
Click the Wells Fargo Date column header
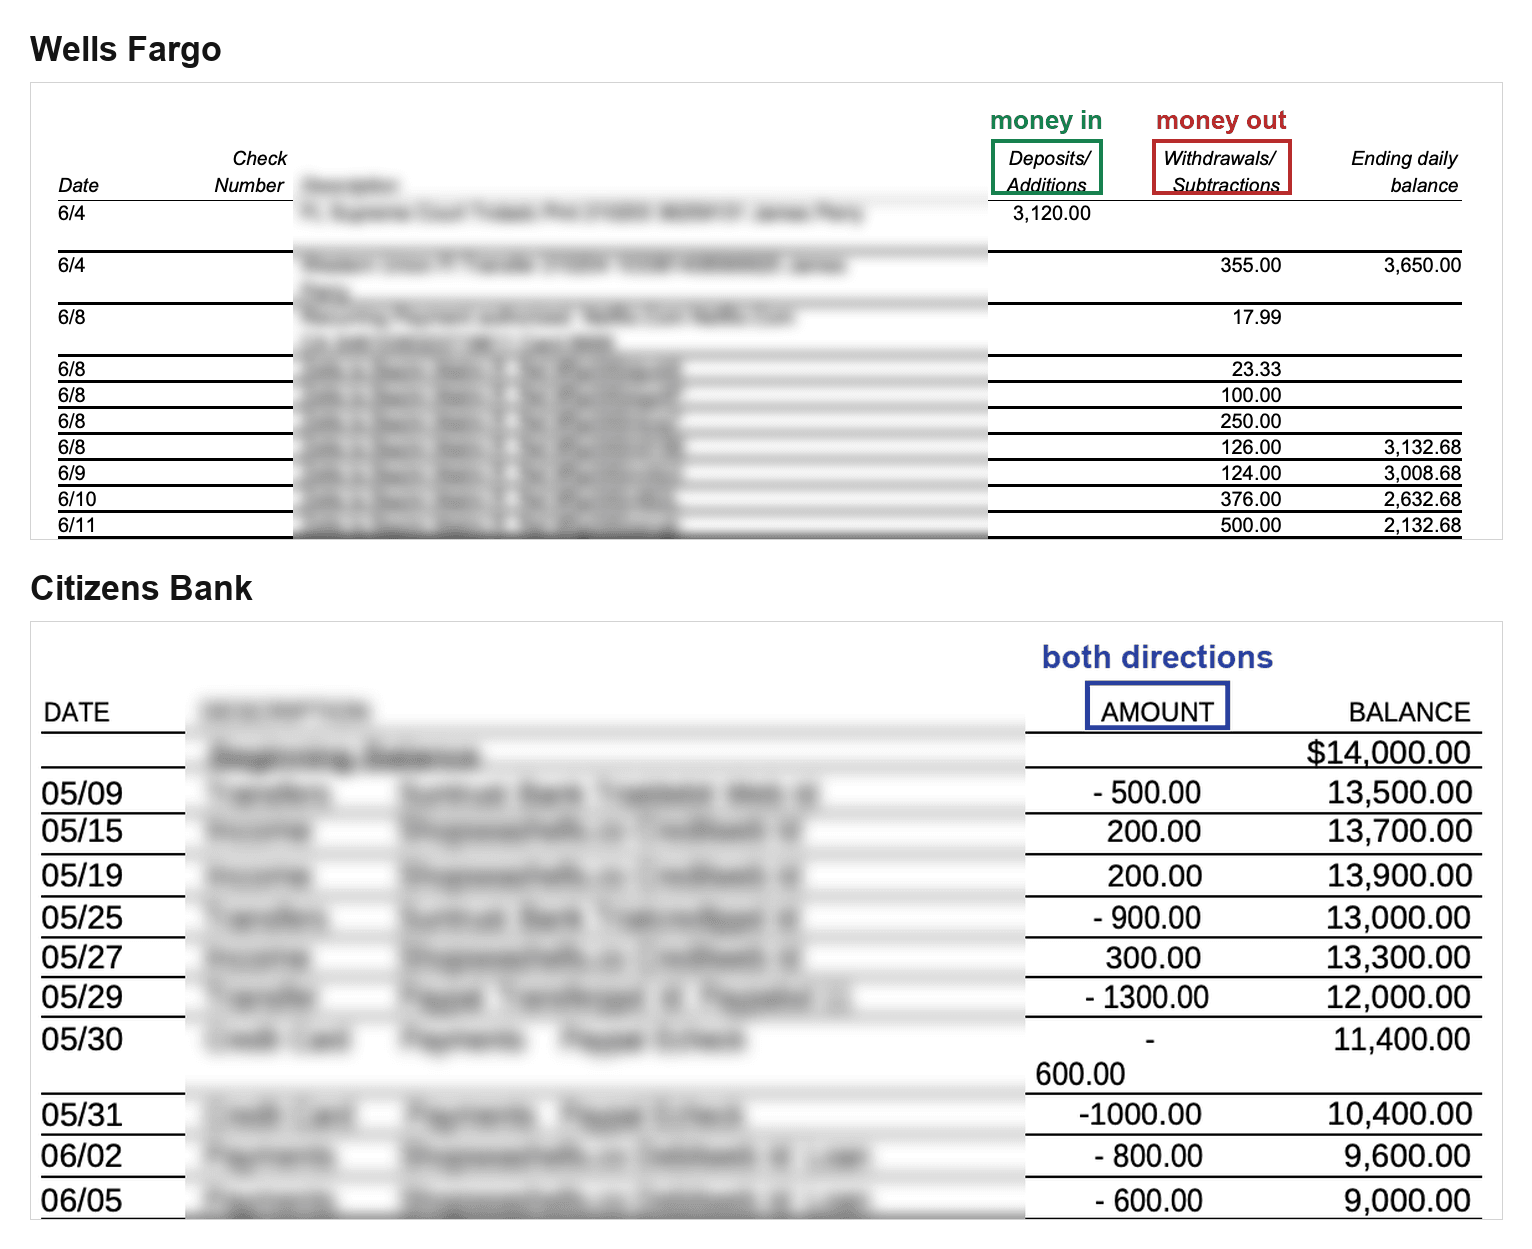pos(78,185)
